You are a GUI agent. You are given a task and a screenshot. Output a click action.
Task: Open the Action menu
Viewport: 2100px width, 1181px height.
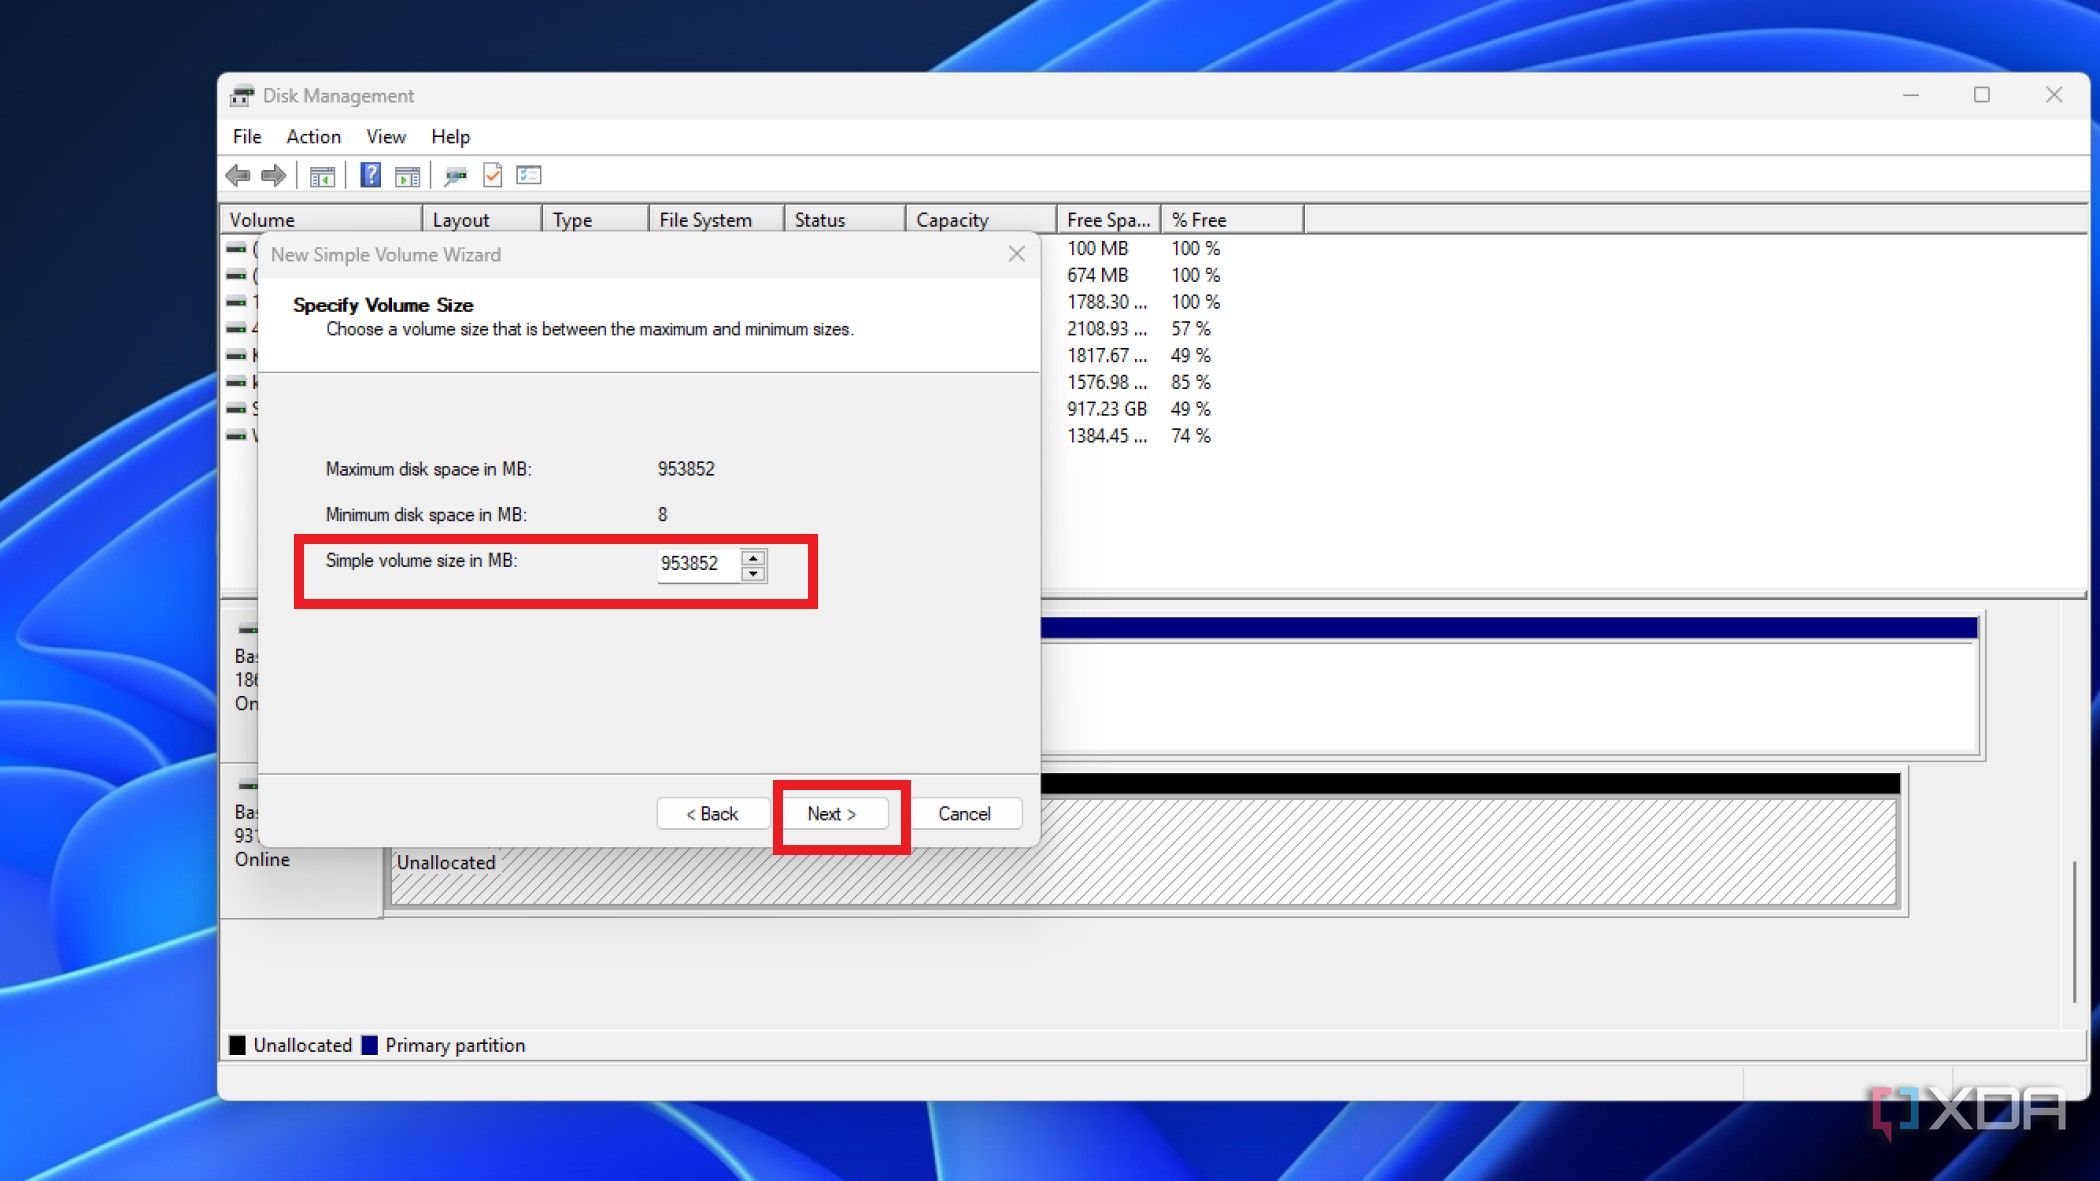click(x=313, y=137)
